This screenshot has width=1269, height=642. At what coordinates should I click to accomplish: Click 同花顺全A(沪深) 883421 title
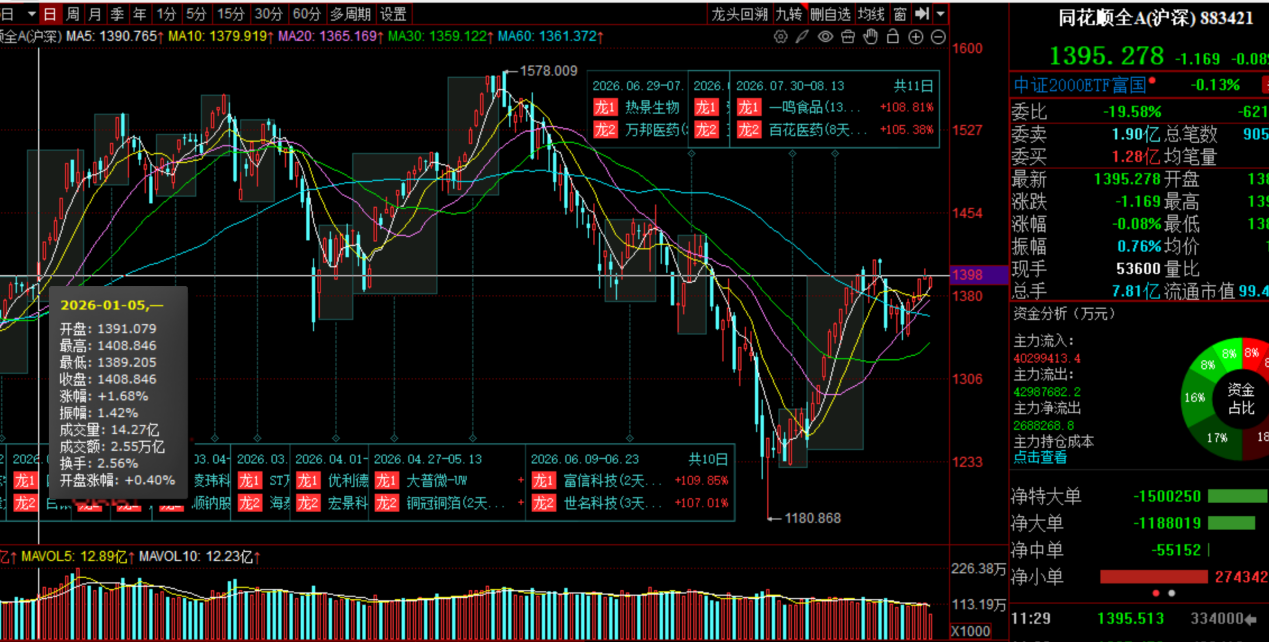click(1156, 18)
